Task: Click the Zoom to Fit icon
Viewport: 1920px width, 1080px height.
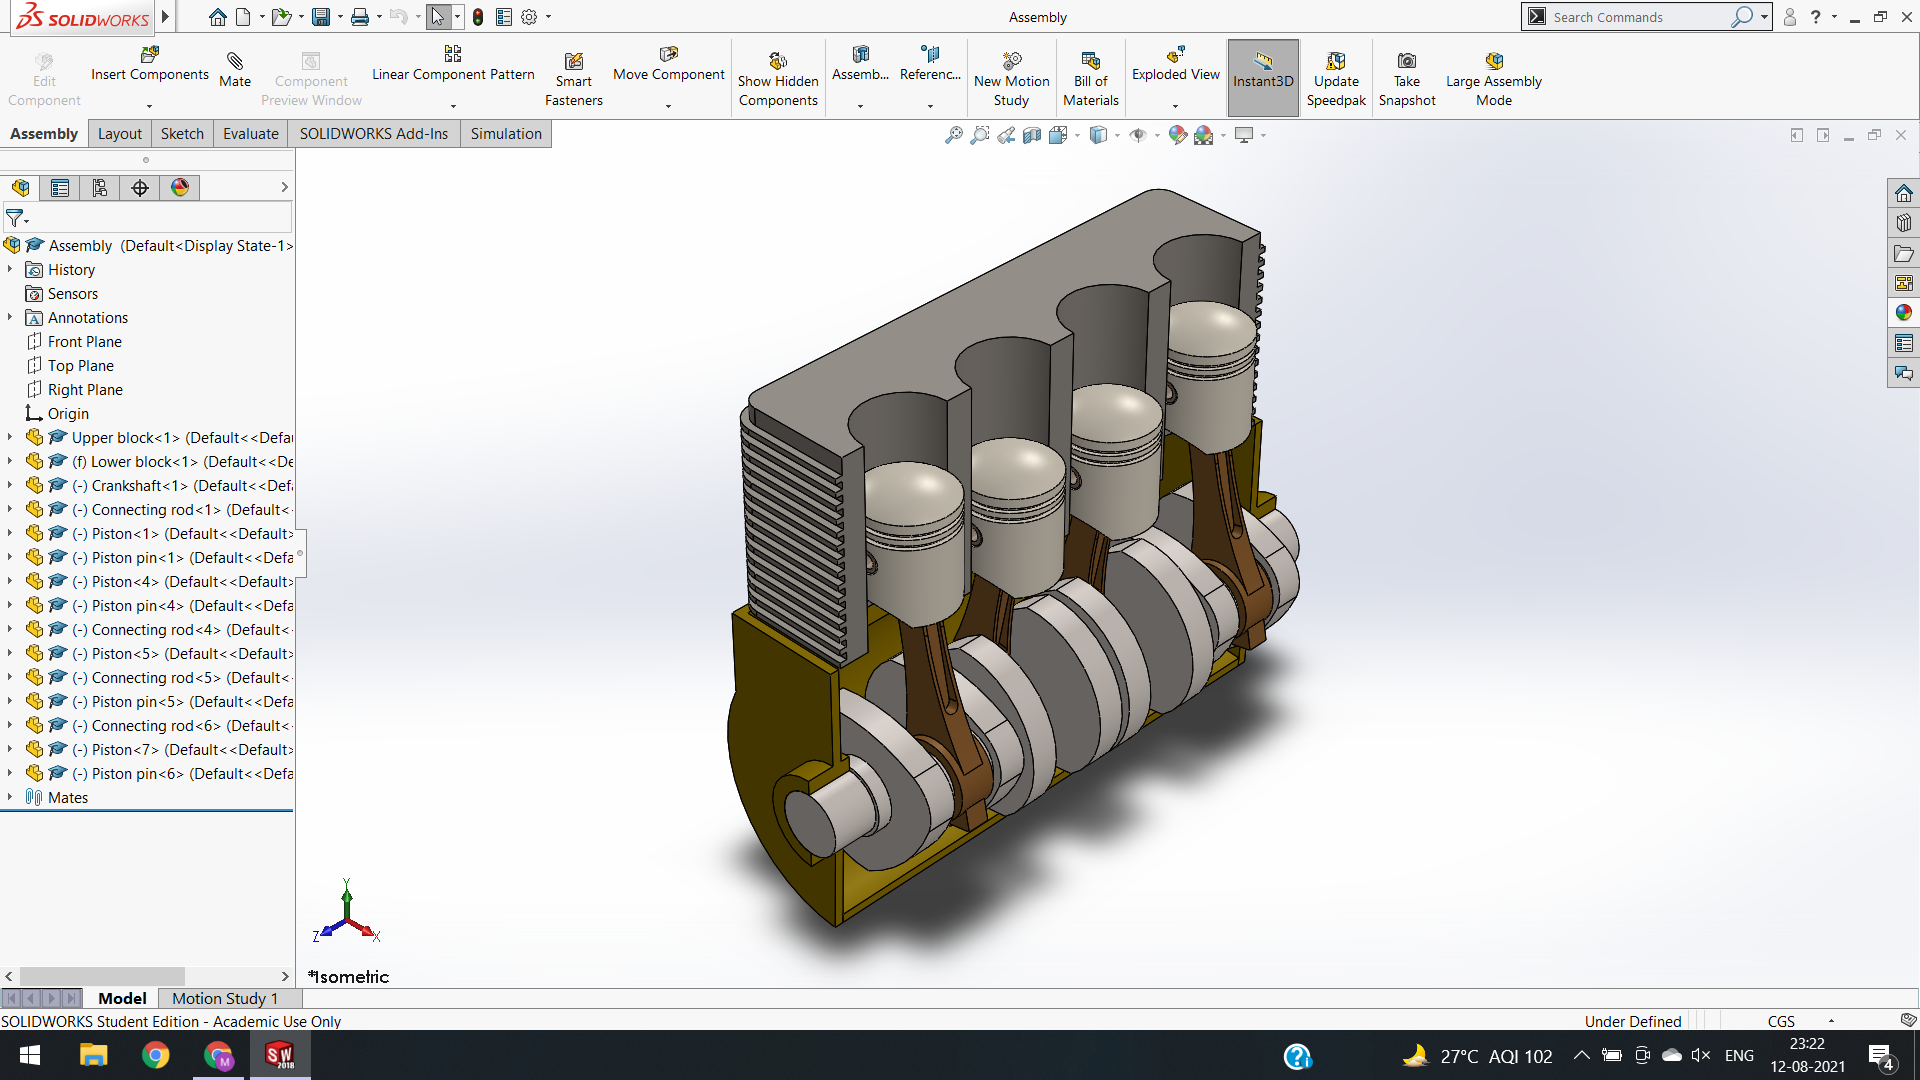Action: [x=953, y=135]
